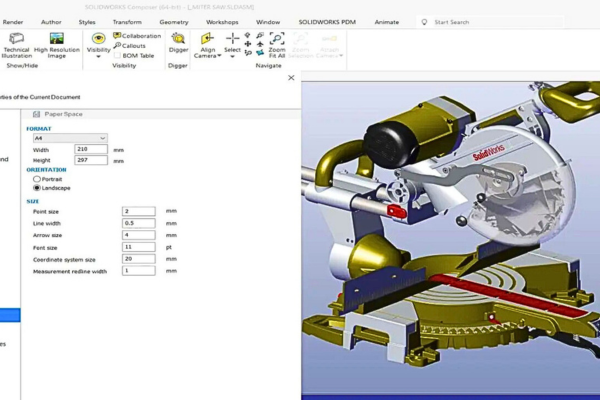Image resolution: width=600 pixels, height=400 pixels.
Task: Enable the BOM Table checkbox
Action: click(118, 55)
